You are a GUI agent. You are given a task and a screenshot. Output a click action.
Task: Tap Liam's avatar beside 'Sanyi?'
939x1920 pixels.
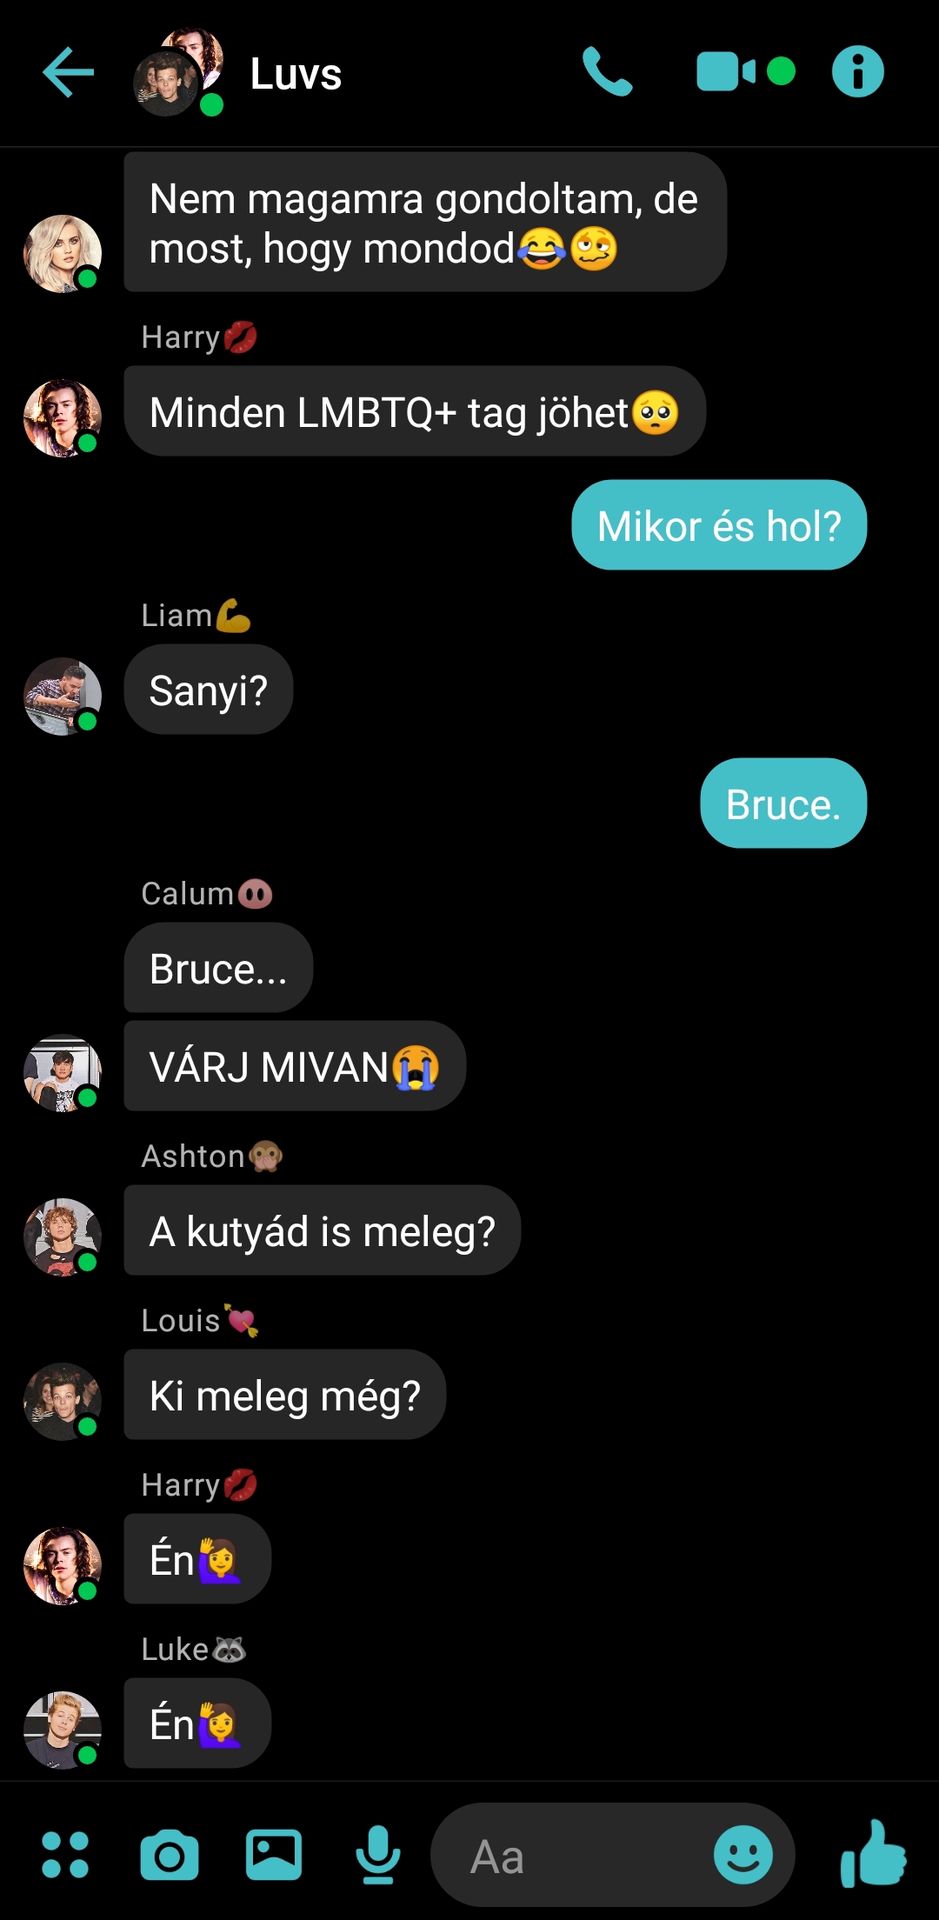point(62,696)
